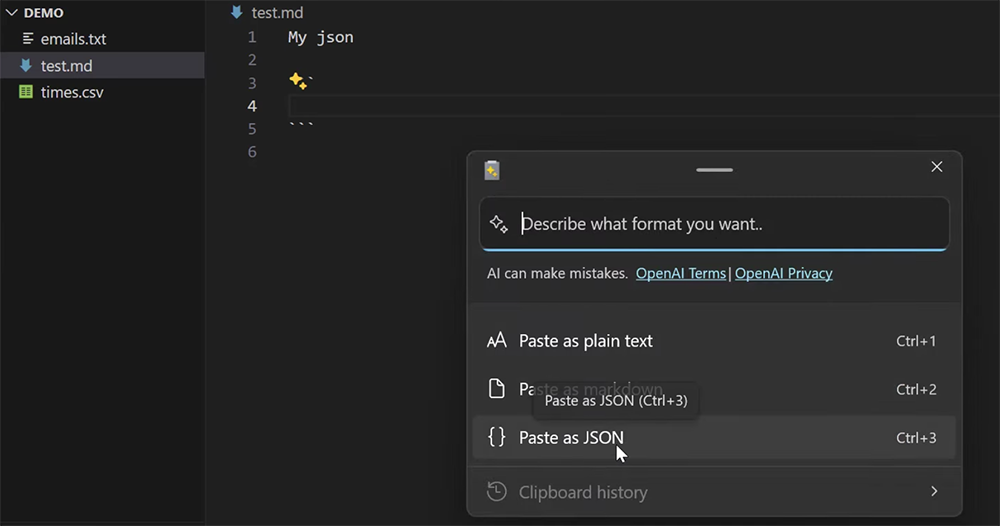Collapse the DEMO folder chevron

11,13
